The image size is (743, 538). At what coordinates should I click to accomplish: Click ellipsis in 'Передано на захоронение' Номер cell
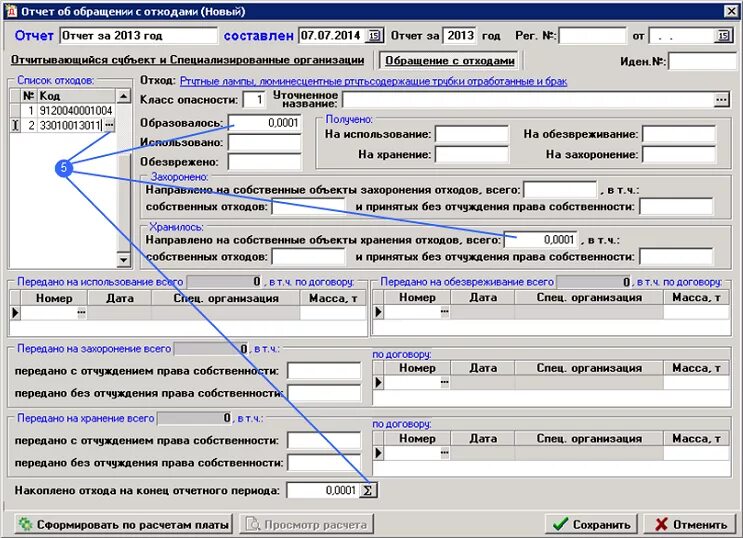pos(444,382)
